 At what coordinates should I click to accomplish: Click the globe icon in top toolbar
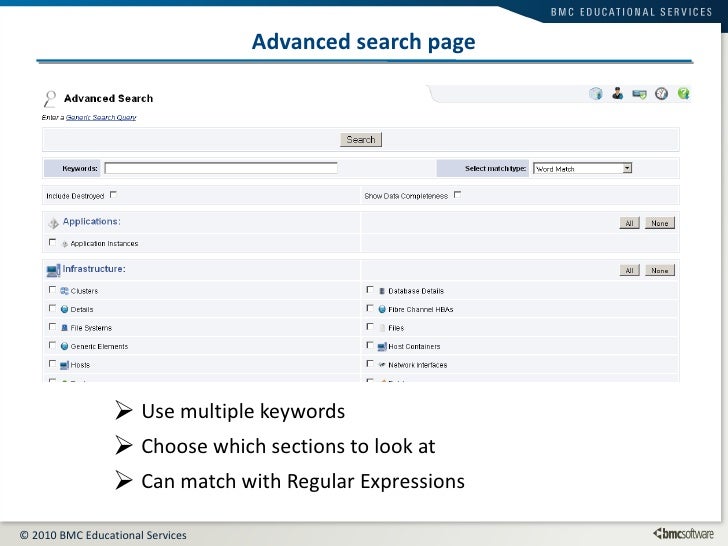click(596, 94)
